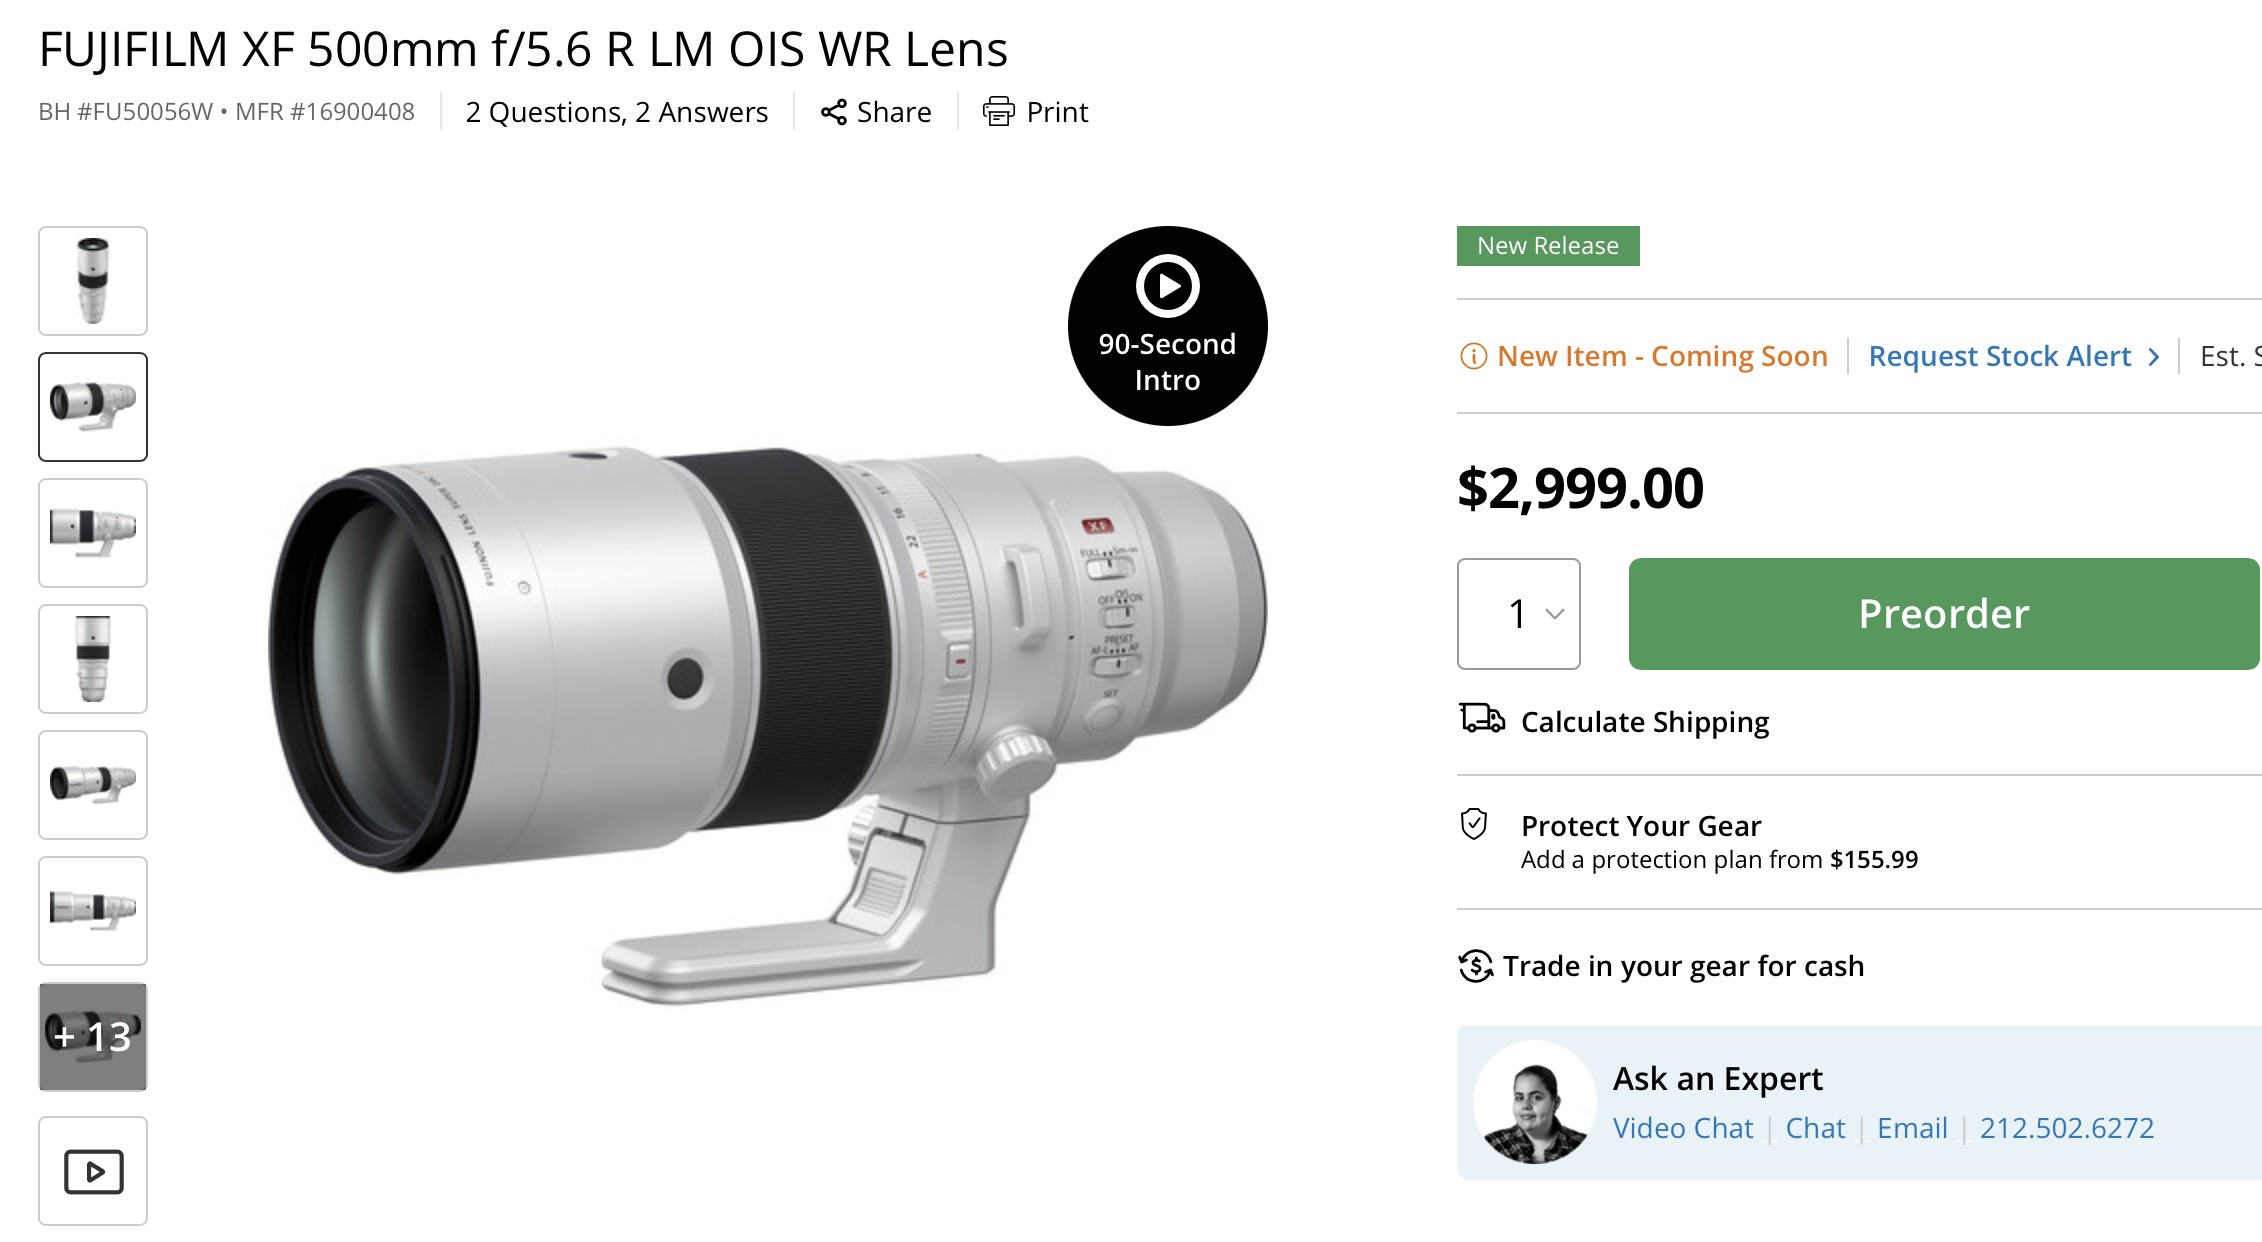The height and width of the screenshot is (1242, 2262).
Task: Click the New Release badge
Action: tap(1548, 245)
